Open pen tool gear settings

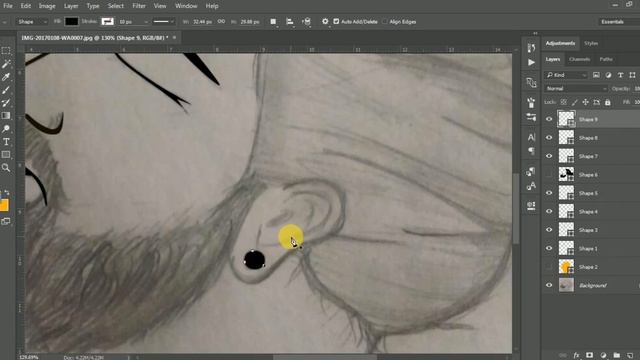click(325, 22)
